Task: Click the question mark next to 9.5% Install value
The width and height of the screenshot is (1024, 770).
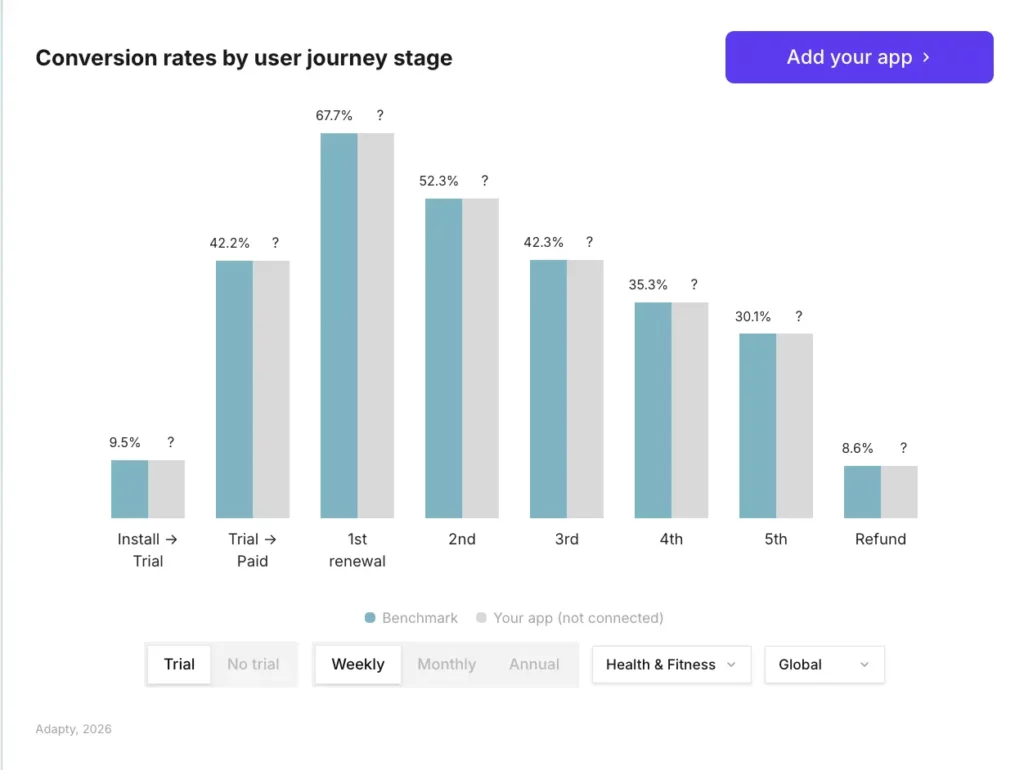Action: 170,442
